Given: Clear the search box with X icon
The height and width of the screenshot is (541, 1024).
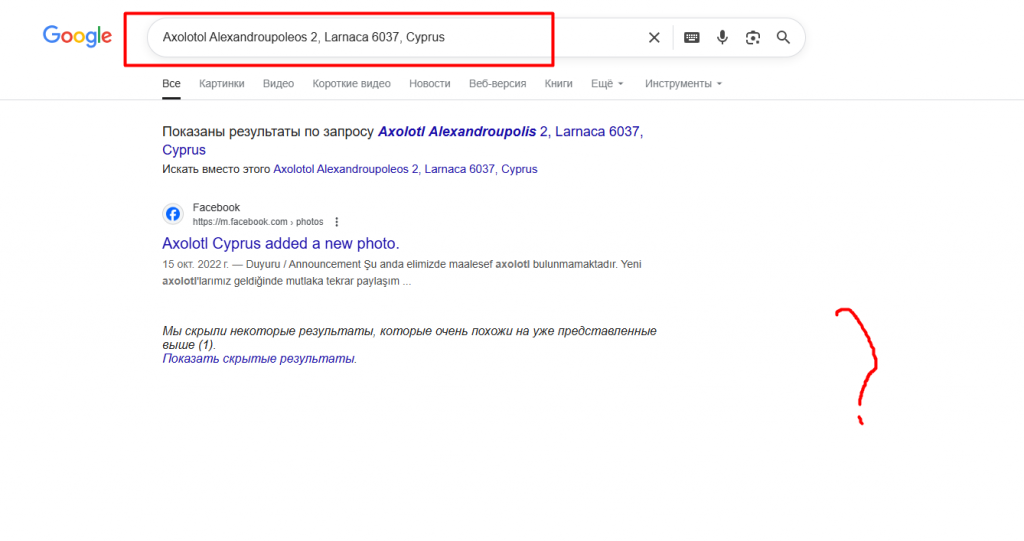Looking at the screenshot, I should tap(654, 38).
